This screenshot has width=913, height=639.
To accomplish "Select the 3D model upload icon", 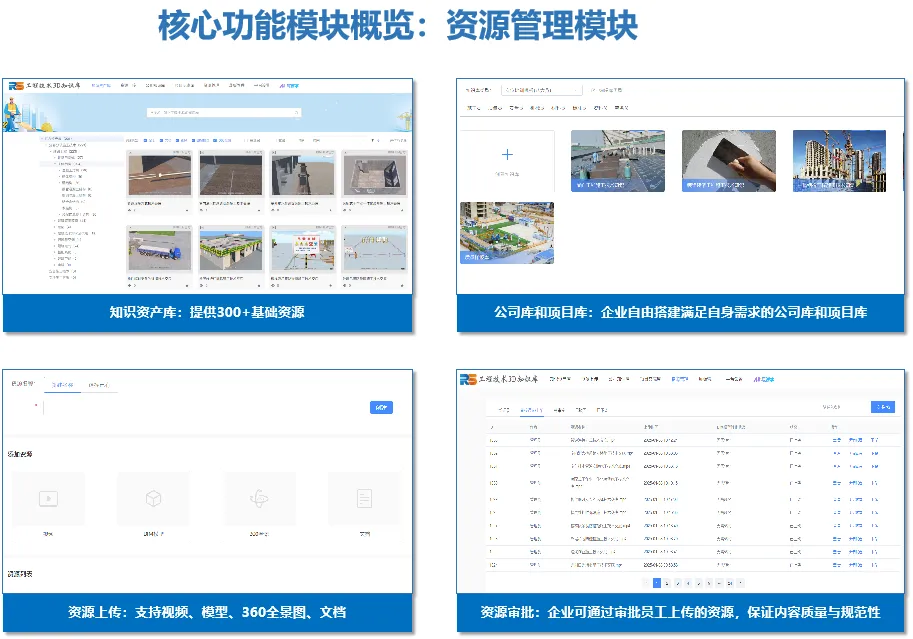I will (152, 498).
